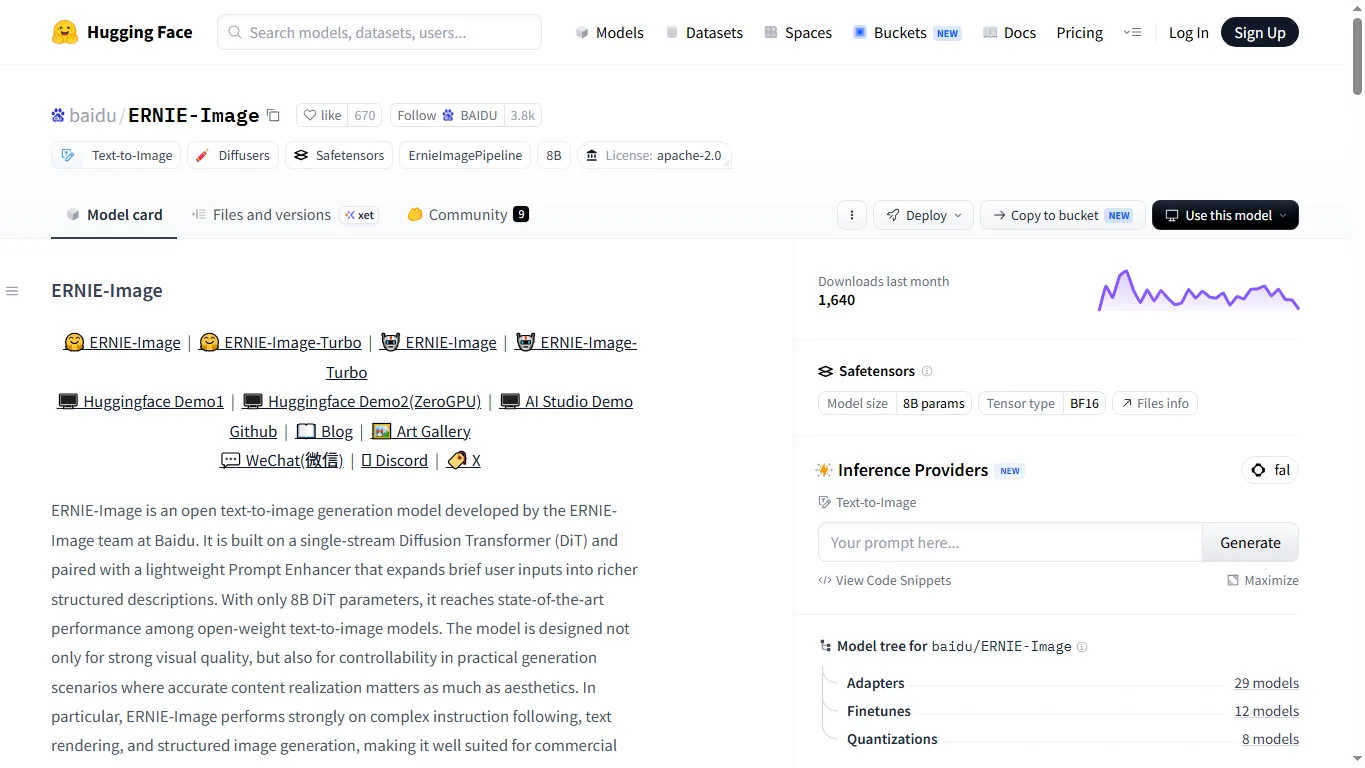Click the prompt input field
Screen dimensions: 1365x768
pyautogui.click(x=1010, y=542)
